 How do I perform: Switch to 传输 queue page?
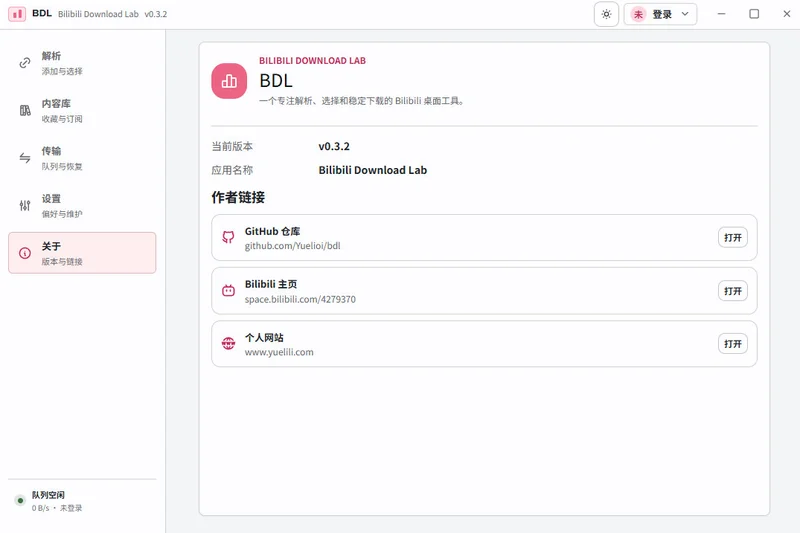(x=82, y=158)
